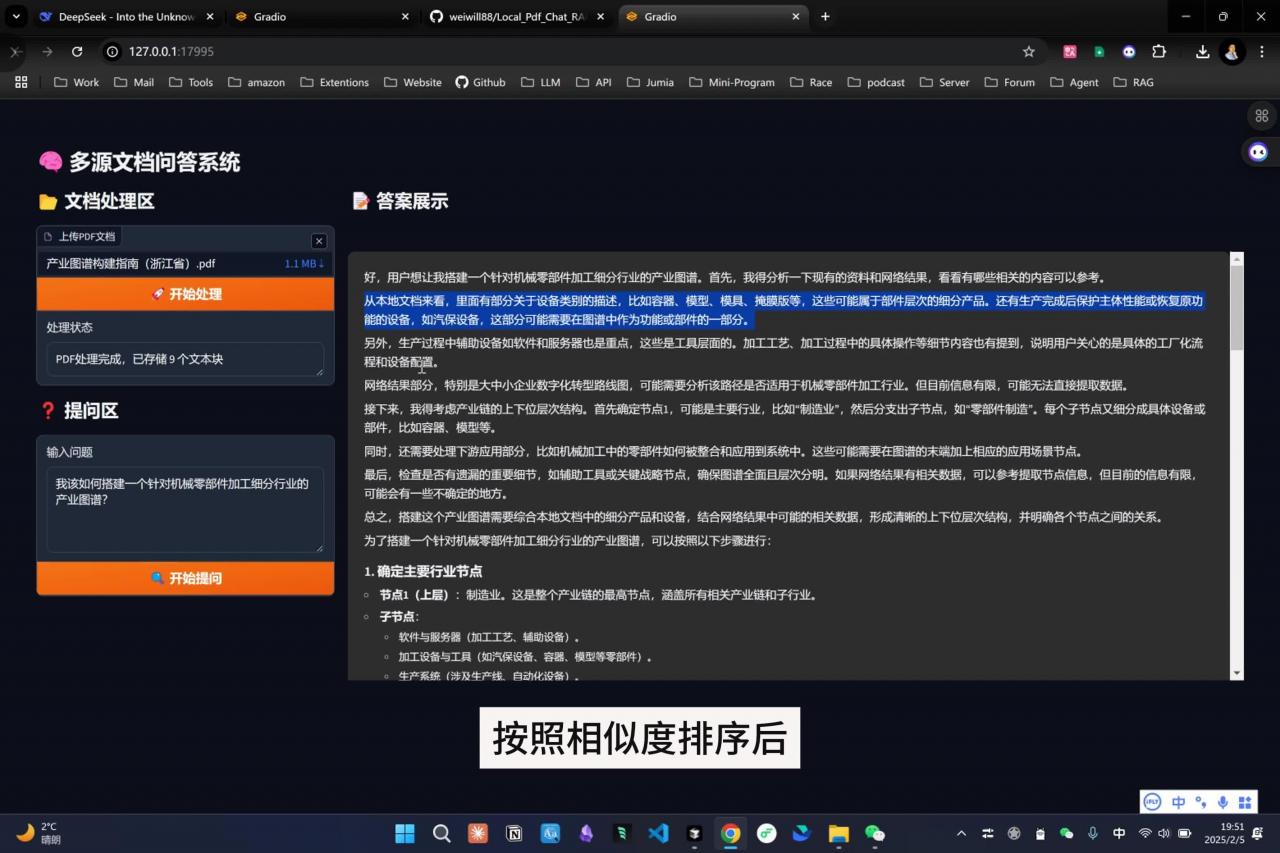Open the Tools bookmark folder

191,82
